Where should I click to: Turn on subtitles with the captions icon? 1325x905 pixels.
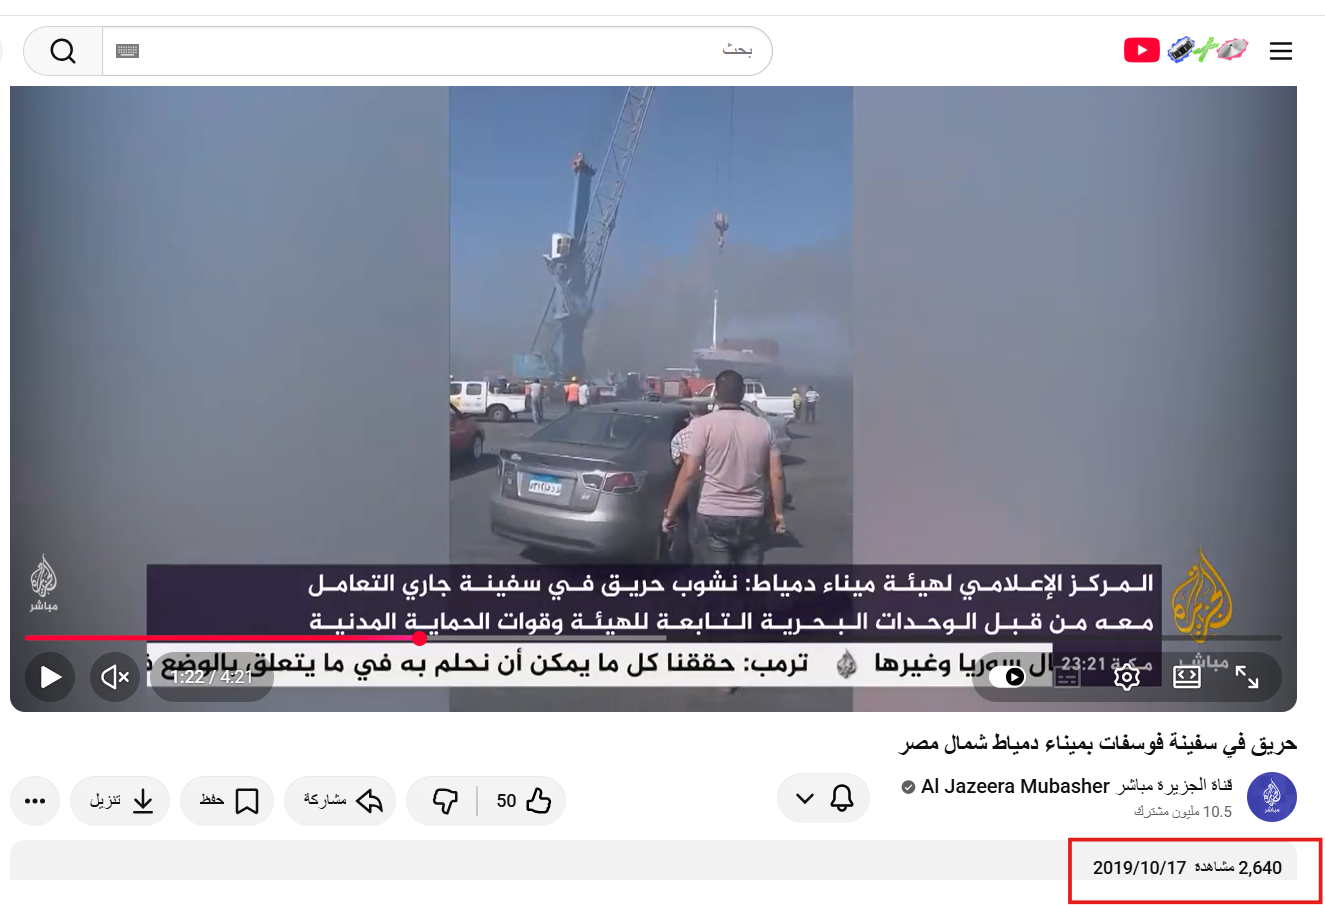pos(1067,677)
